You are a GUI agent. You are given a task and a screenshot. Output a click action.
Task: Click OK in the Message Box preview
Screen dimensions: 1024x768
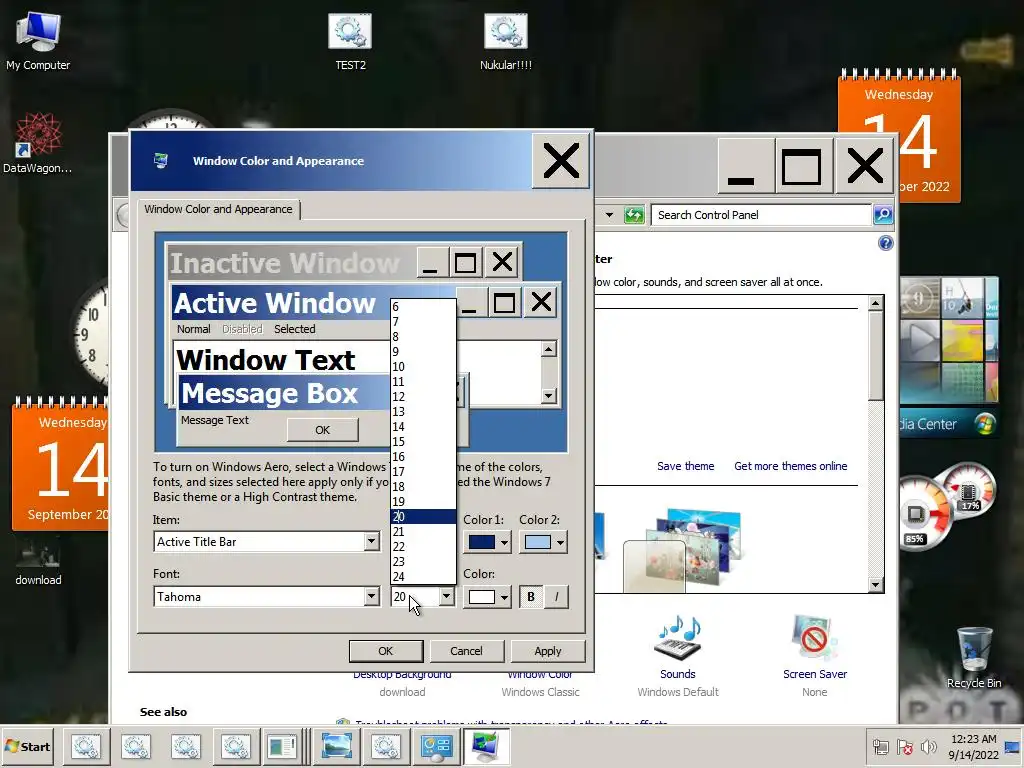[323, 430]
